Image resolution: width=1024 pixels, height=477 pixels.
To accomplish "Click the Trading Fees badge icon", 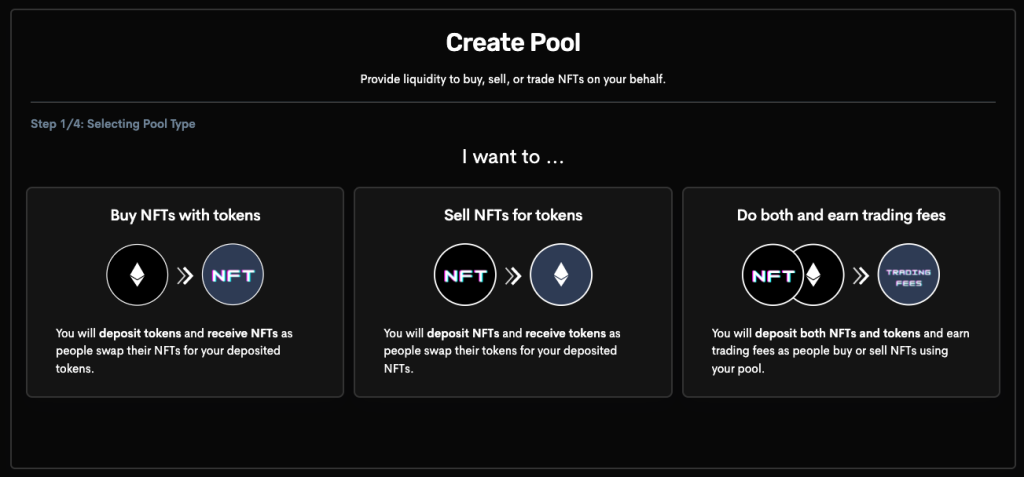I will tap(908, 274).
